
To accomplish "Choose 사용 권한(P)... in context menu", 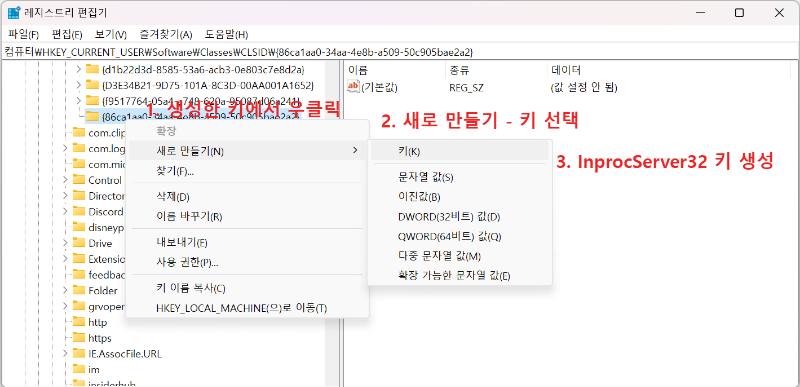I will [247, 263].
